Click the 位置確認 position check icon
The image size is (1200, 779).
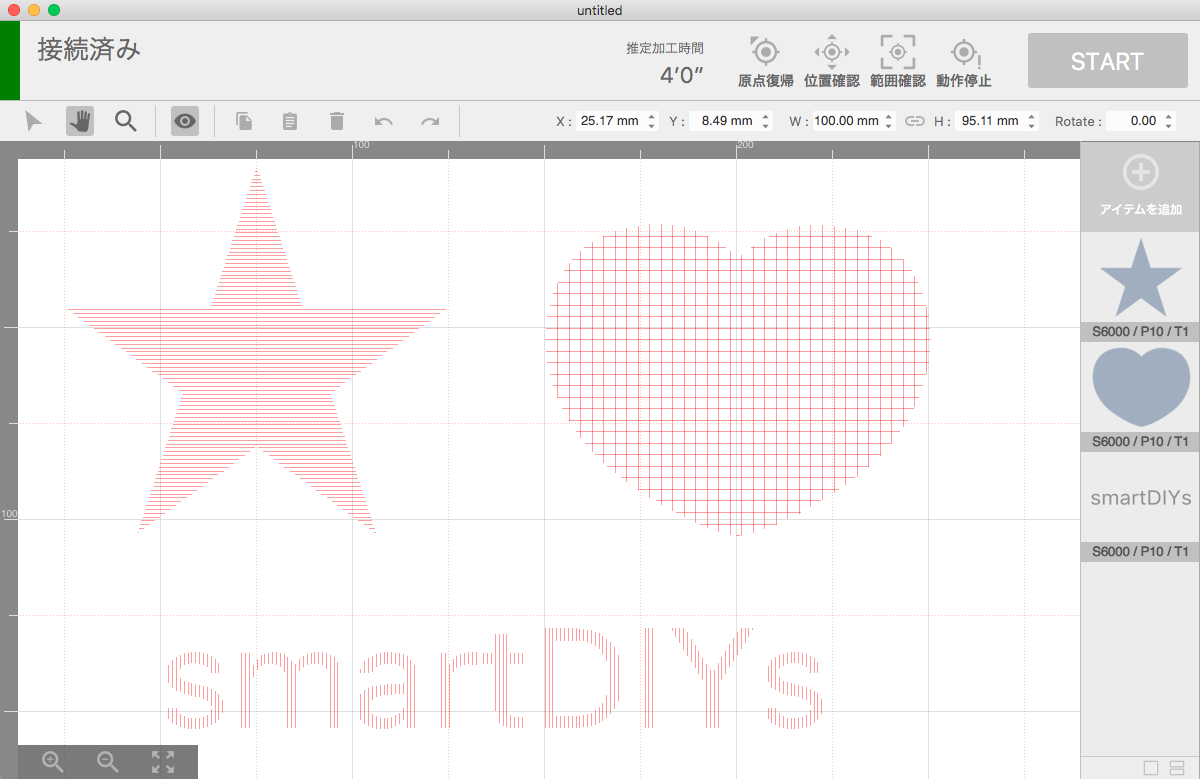tap(832, 61)
